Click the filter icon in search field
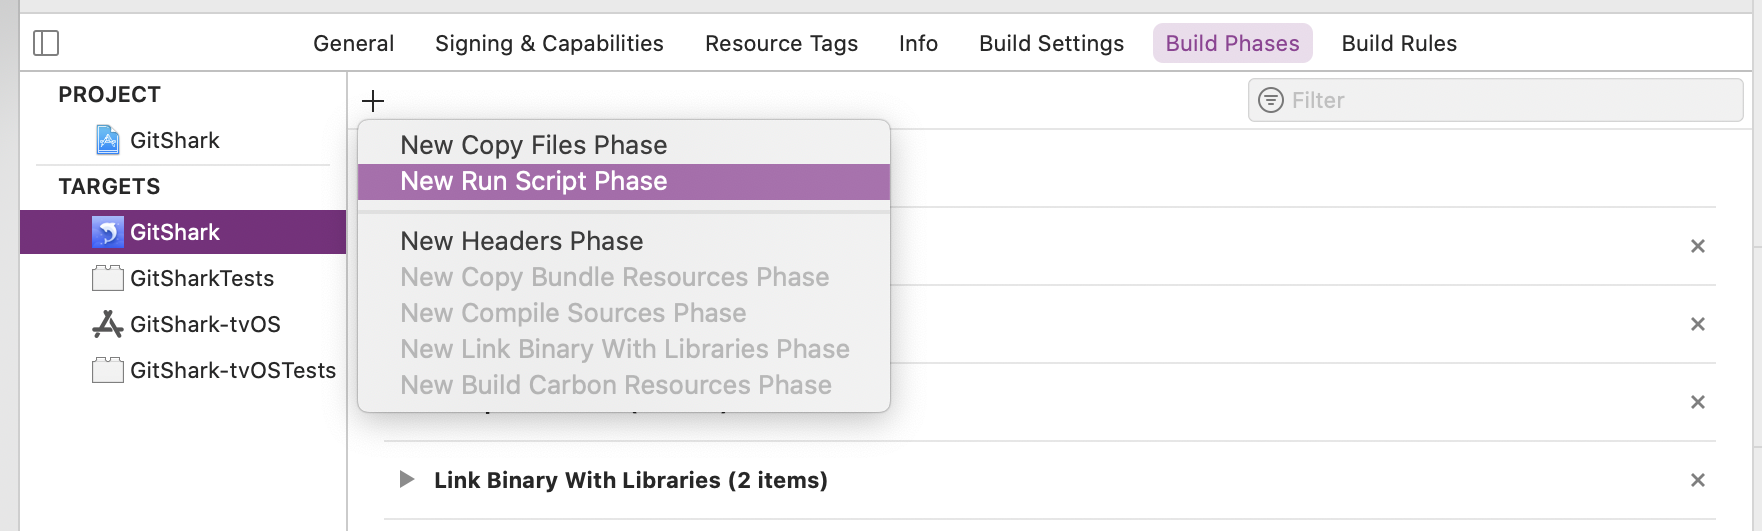 coord(1271,100)
